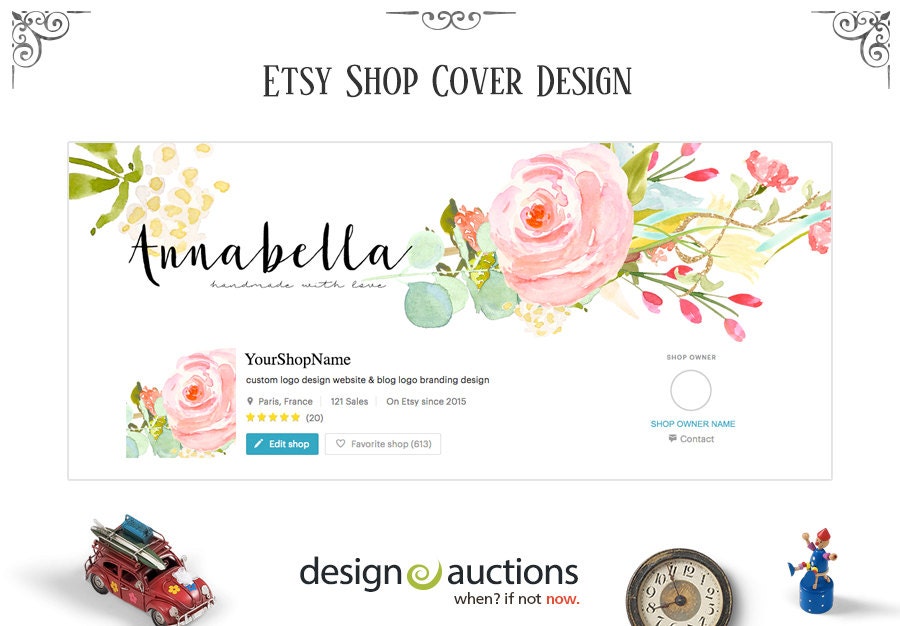The image size is (900, 626).
Task: Click the green swirl design auctions logo
Action: tap(424, 575)
